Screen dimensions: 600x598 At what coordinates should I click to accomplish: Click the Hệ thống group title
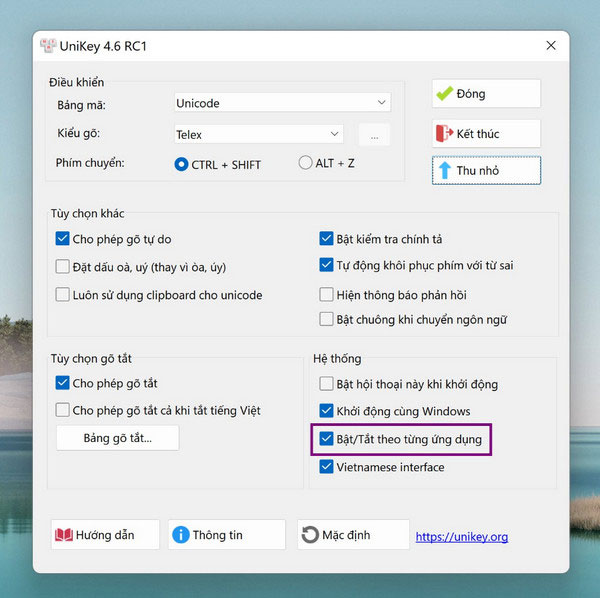[337, 359]
